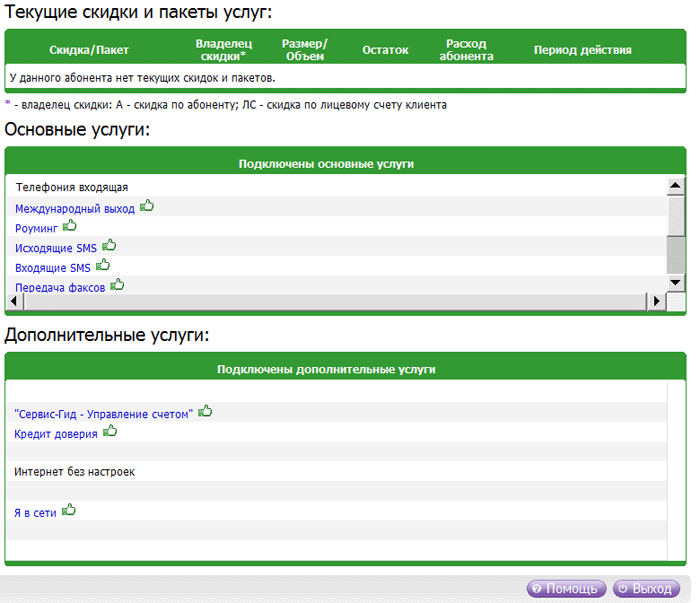The image size is (700, 603).
Task: Click scroll-up arrow of main services list
Action: [x=675, y=185]
